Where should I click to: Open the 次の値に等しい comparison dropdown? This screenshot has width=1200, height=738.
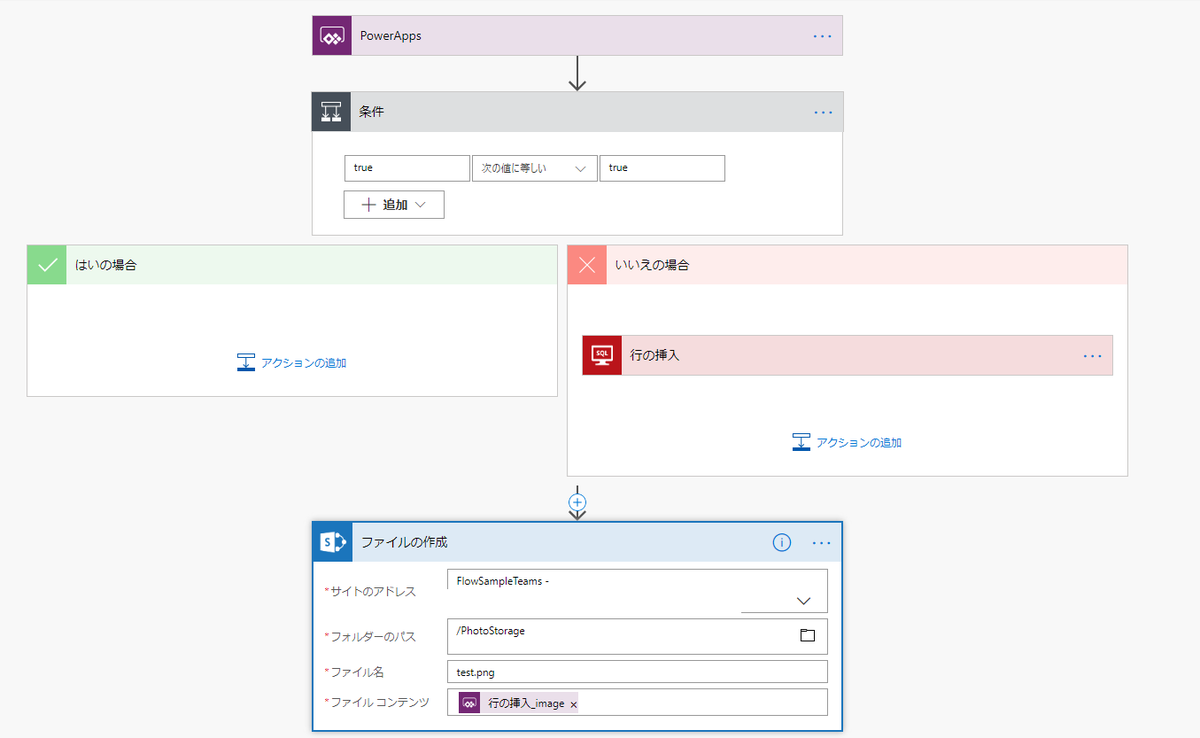point(534,168)
